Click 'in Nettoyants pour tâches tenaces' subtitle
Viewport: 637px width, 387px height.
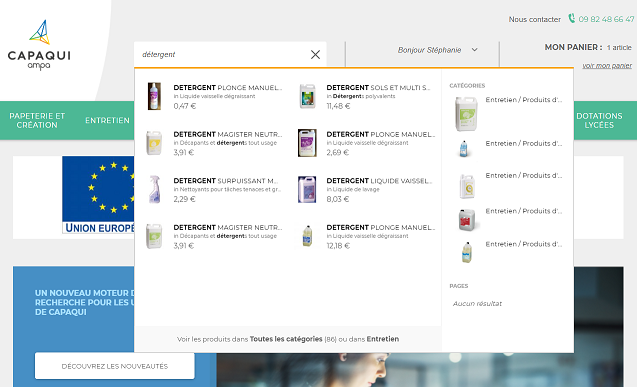[227, 190]
